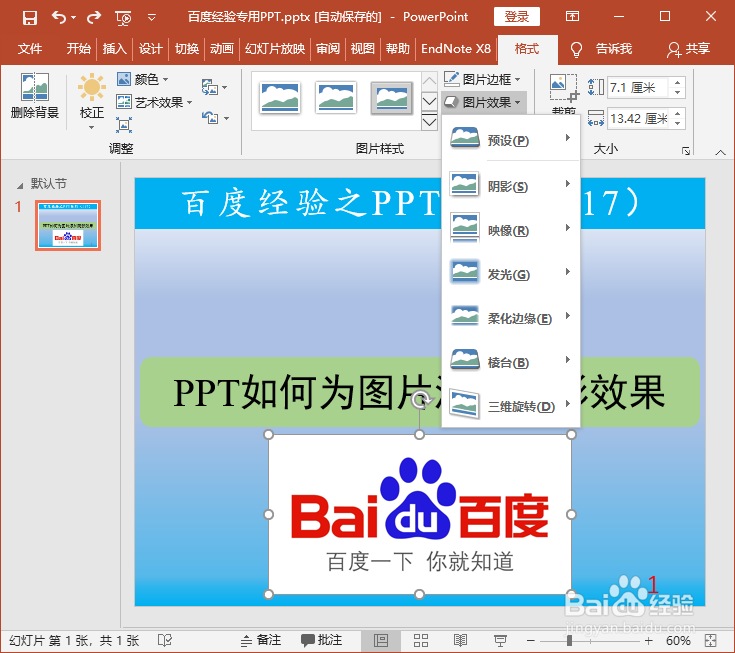This screenshot has width=735, height=653.
Task: Click the zoom slider handle
Action: click(x=569, y=640)
